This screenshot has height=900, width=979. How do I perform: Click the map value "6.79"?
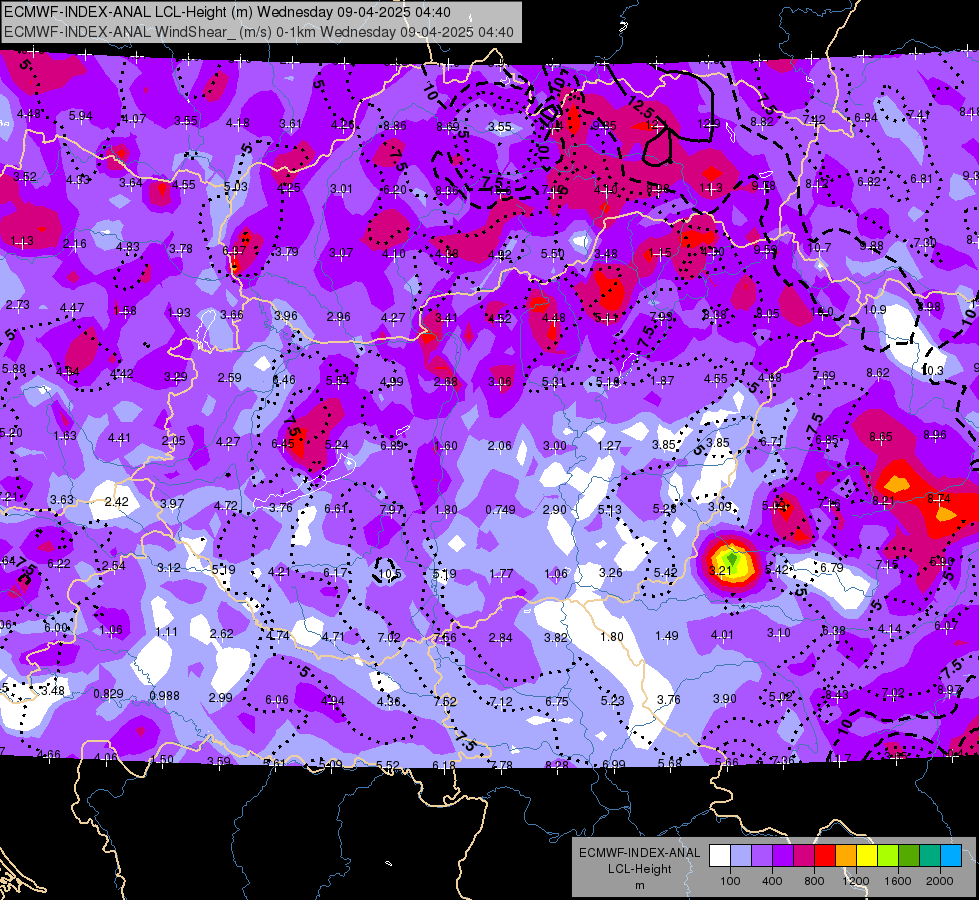click(832, 568)
